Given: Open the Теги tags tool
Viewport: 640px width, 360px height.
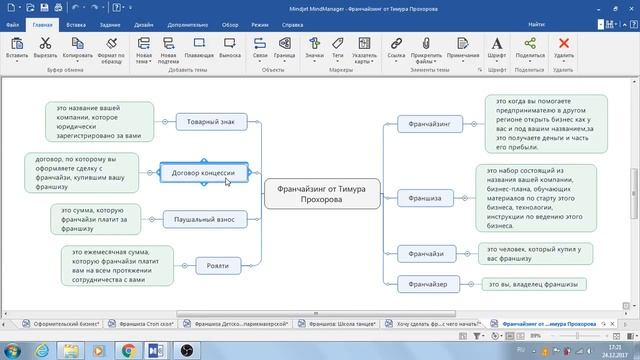Looking at the screenshot, I should point(338,43).
